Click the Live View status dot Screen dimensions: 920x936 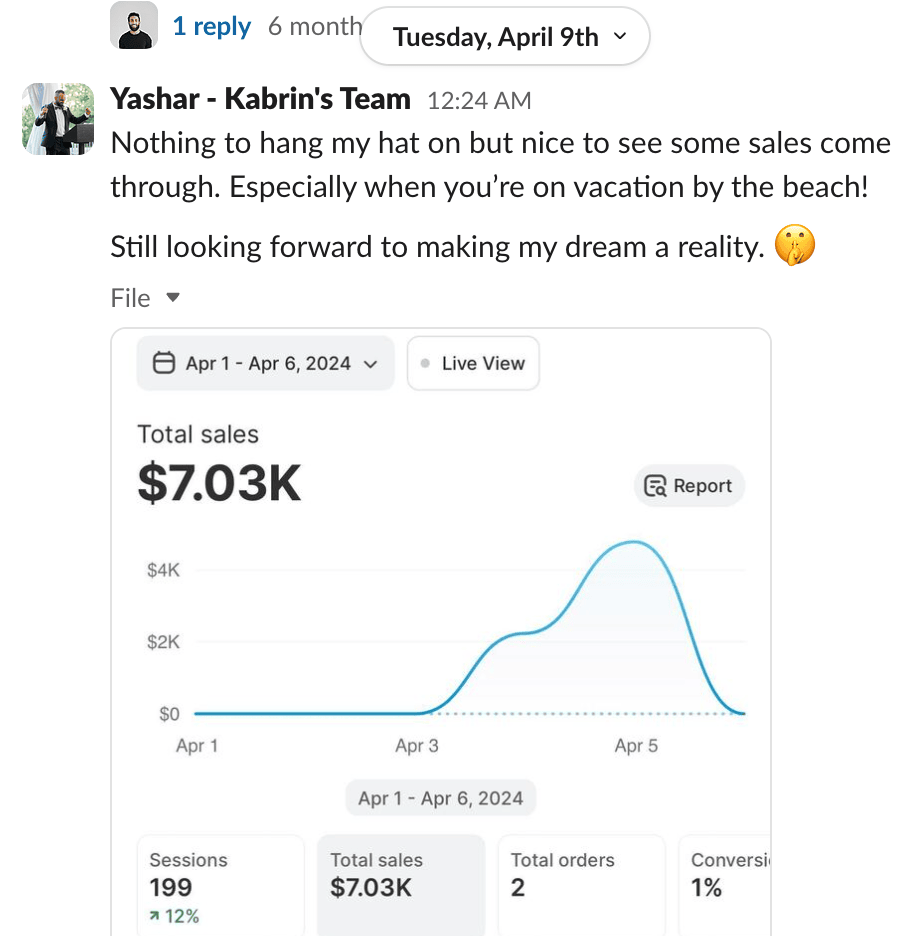tap(426, 364)
